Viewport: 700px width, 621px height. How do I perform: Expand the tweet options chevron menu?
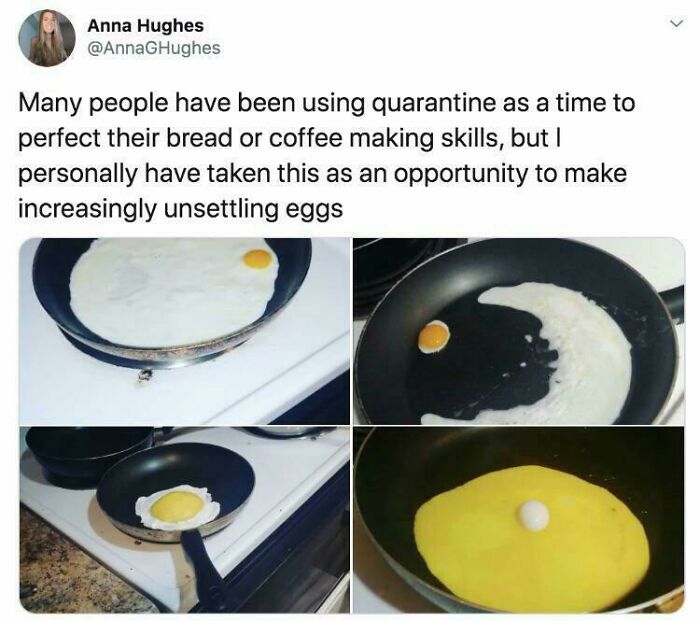(677, 23)
